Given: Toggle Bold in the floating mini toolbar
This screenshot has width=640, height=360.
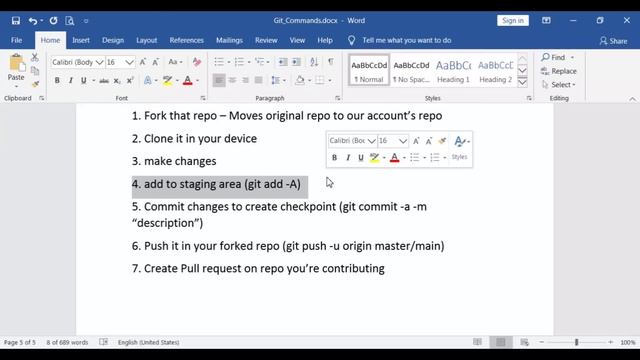Looking at the screenshot, I should tap(334, 158).
